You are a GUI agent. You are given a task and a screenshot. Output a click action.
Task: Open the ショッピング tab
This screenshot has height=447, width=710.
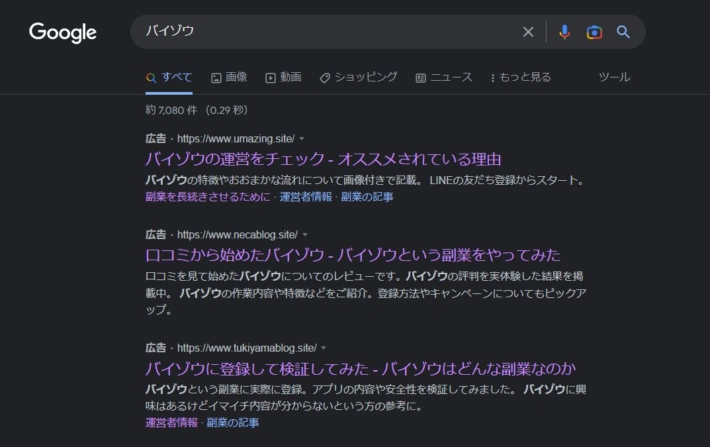coord(359,77)
